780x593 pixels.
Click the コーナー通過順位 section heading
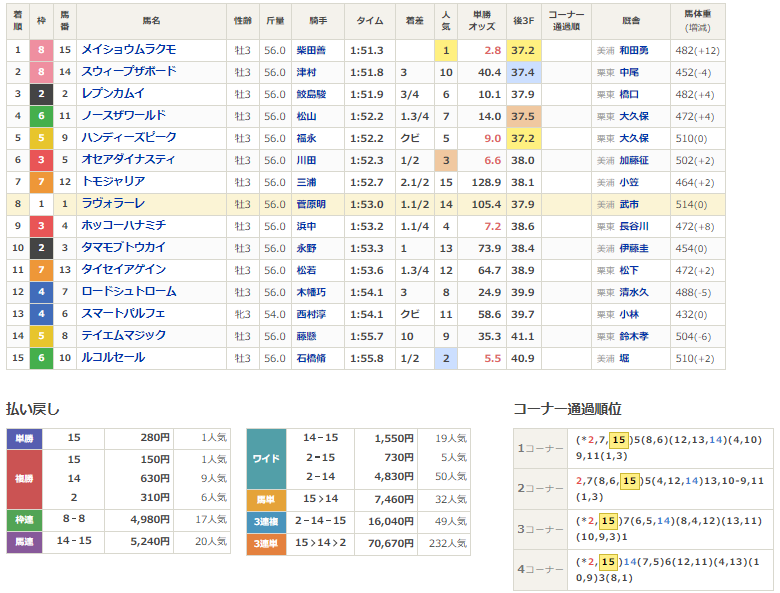(568, 409)
